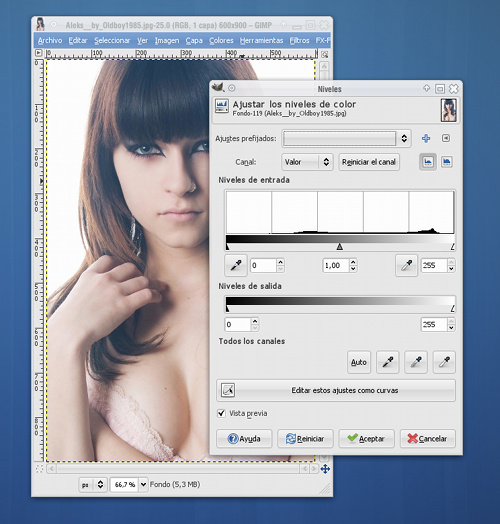
Task: Click input gamma middle slider triangle
Action: [x=340, y=247]
